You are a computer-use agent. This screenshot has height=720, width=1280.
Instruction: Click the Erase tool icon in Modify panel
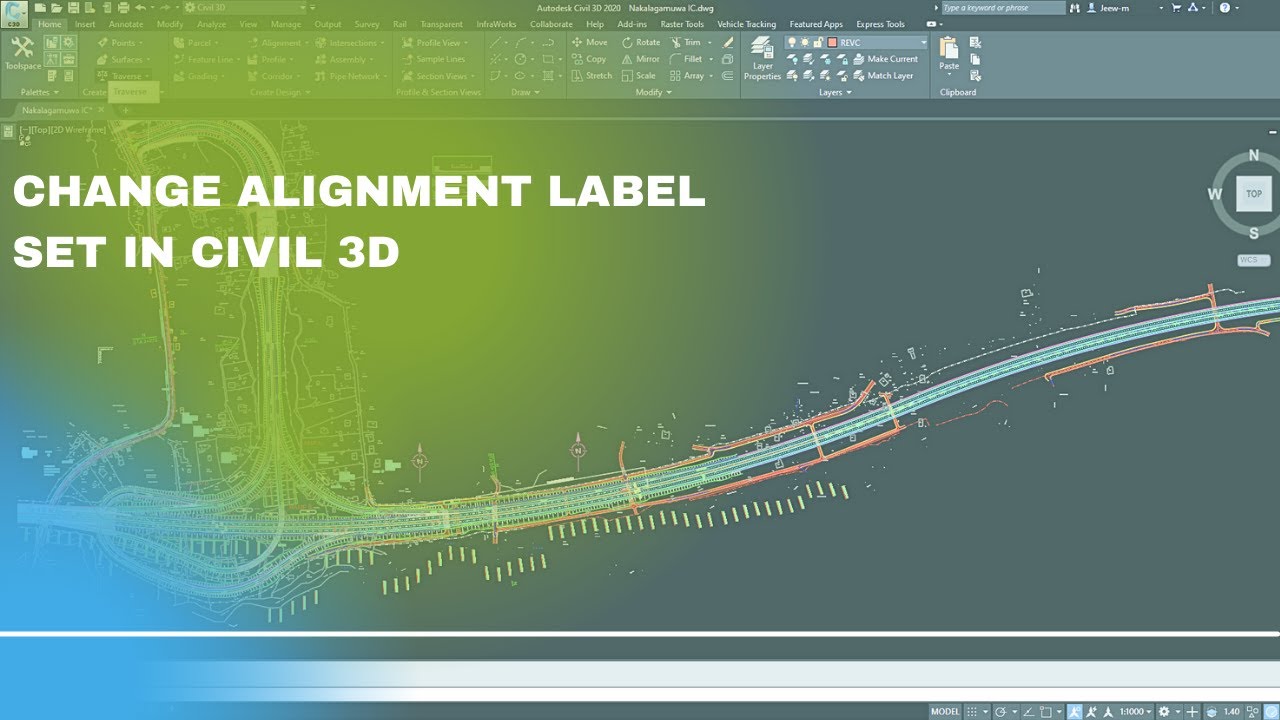point(728,42)
